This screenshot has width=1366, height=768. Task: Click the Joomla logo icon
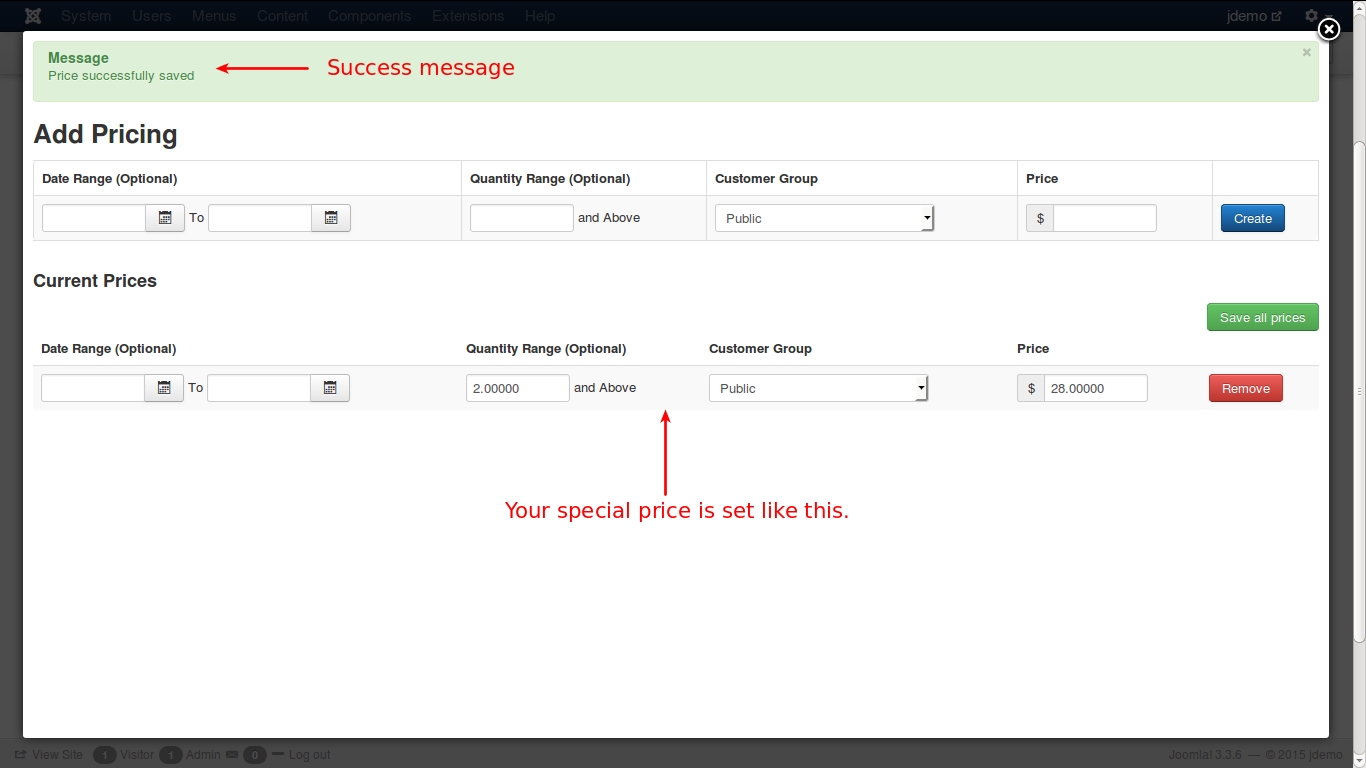33,16
